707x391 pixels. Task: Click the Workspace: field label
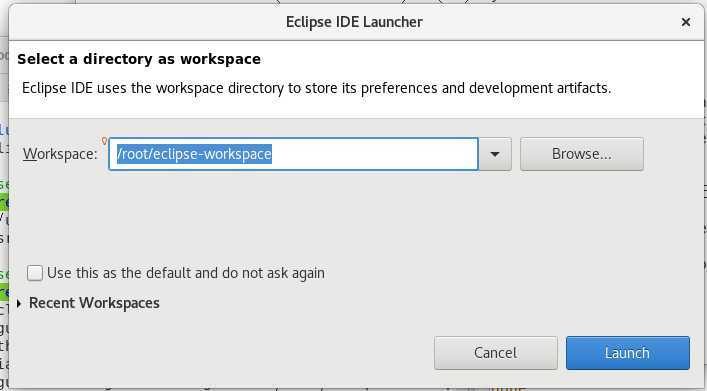(60, 154)
